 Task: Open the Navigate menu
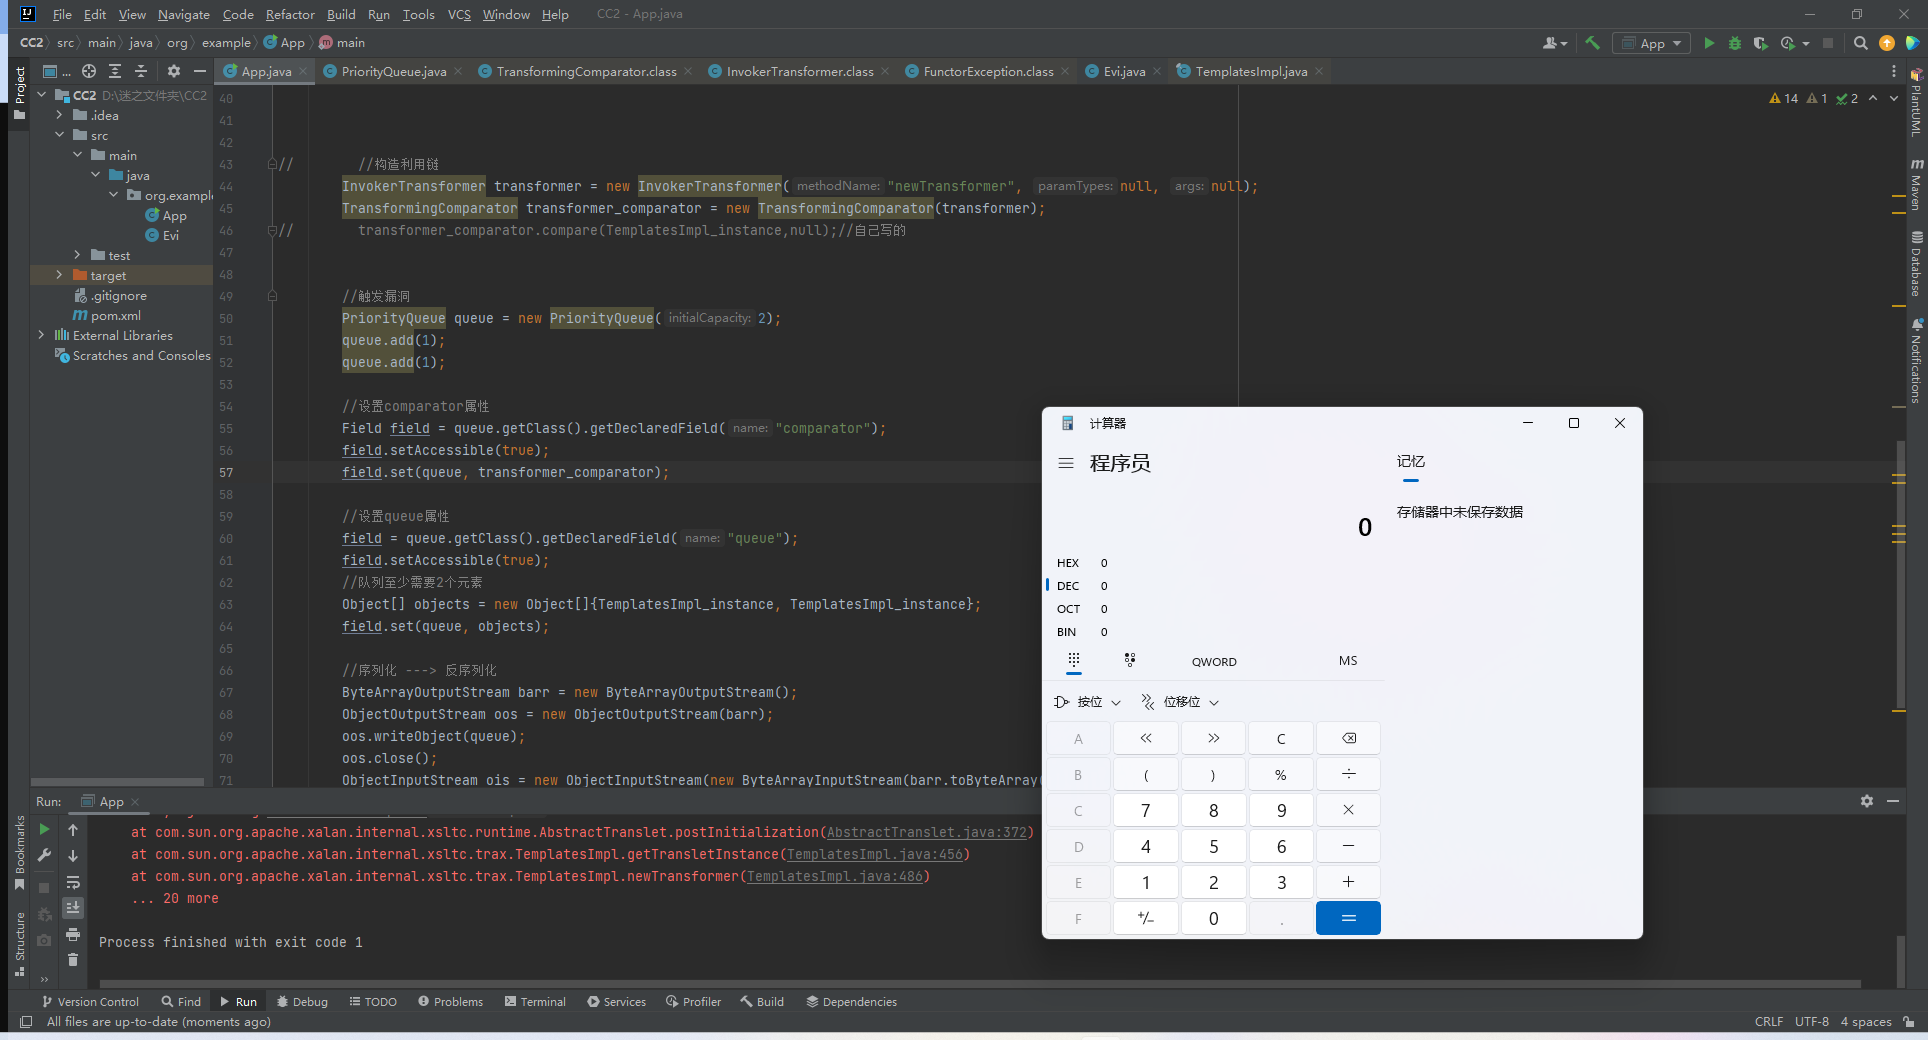click(184, 14)
